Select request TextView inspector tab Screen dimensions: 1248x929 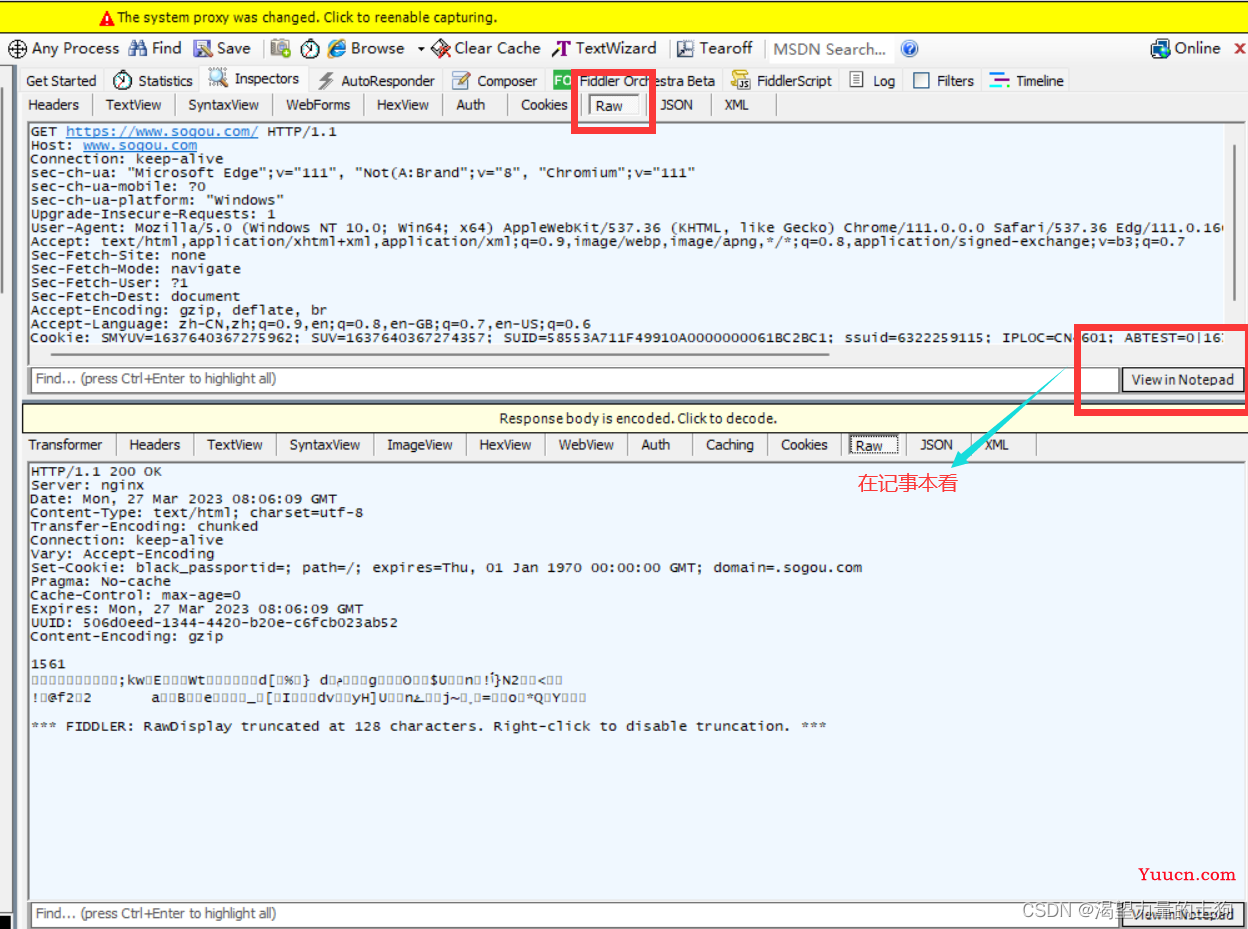click(x=133, y=105)
